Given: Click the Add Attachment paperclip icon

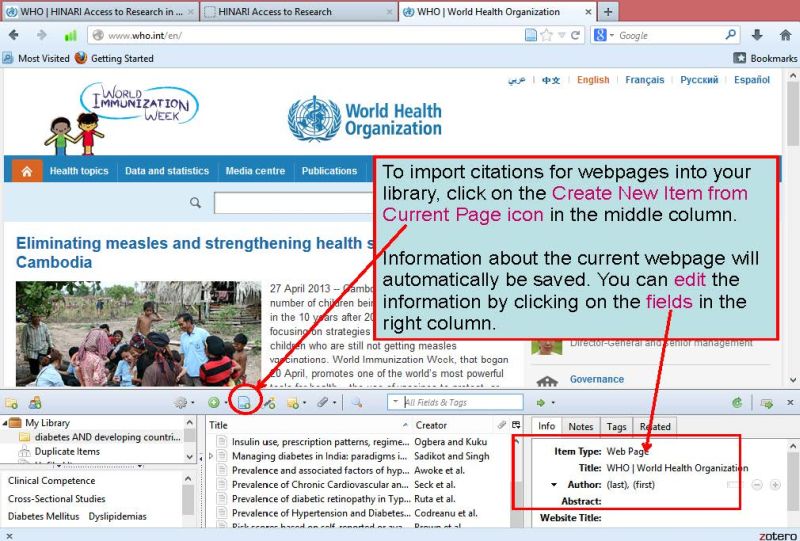Looking at the screenshot, I should (323, 402).
